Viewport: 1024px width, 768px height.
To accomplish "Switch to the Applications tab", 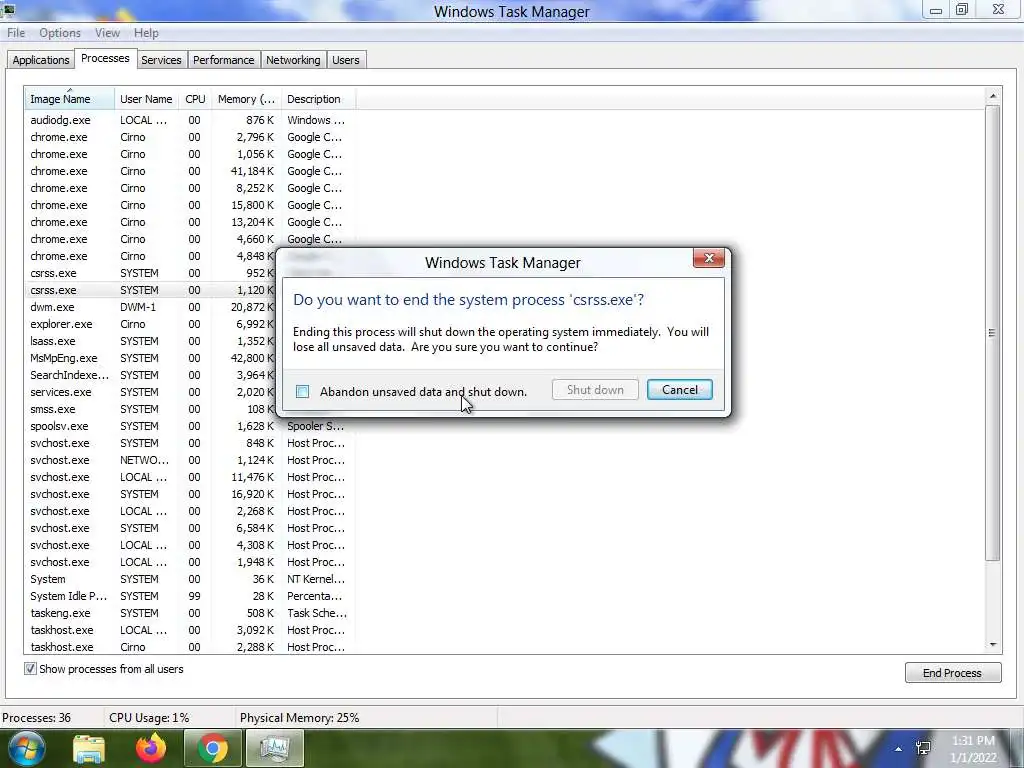I will [40, 60].
